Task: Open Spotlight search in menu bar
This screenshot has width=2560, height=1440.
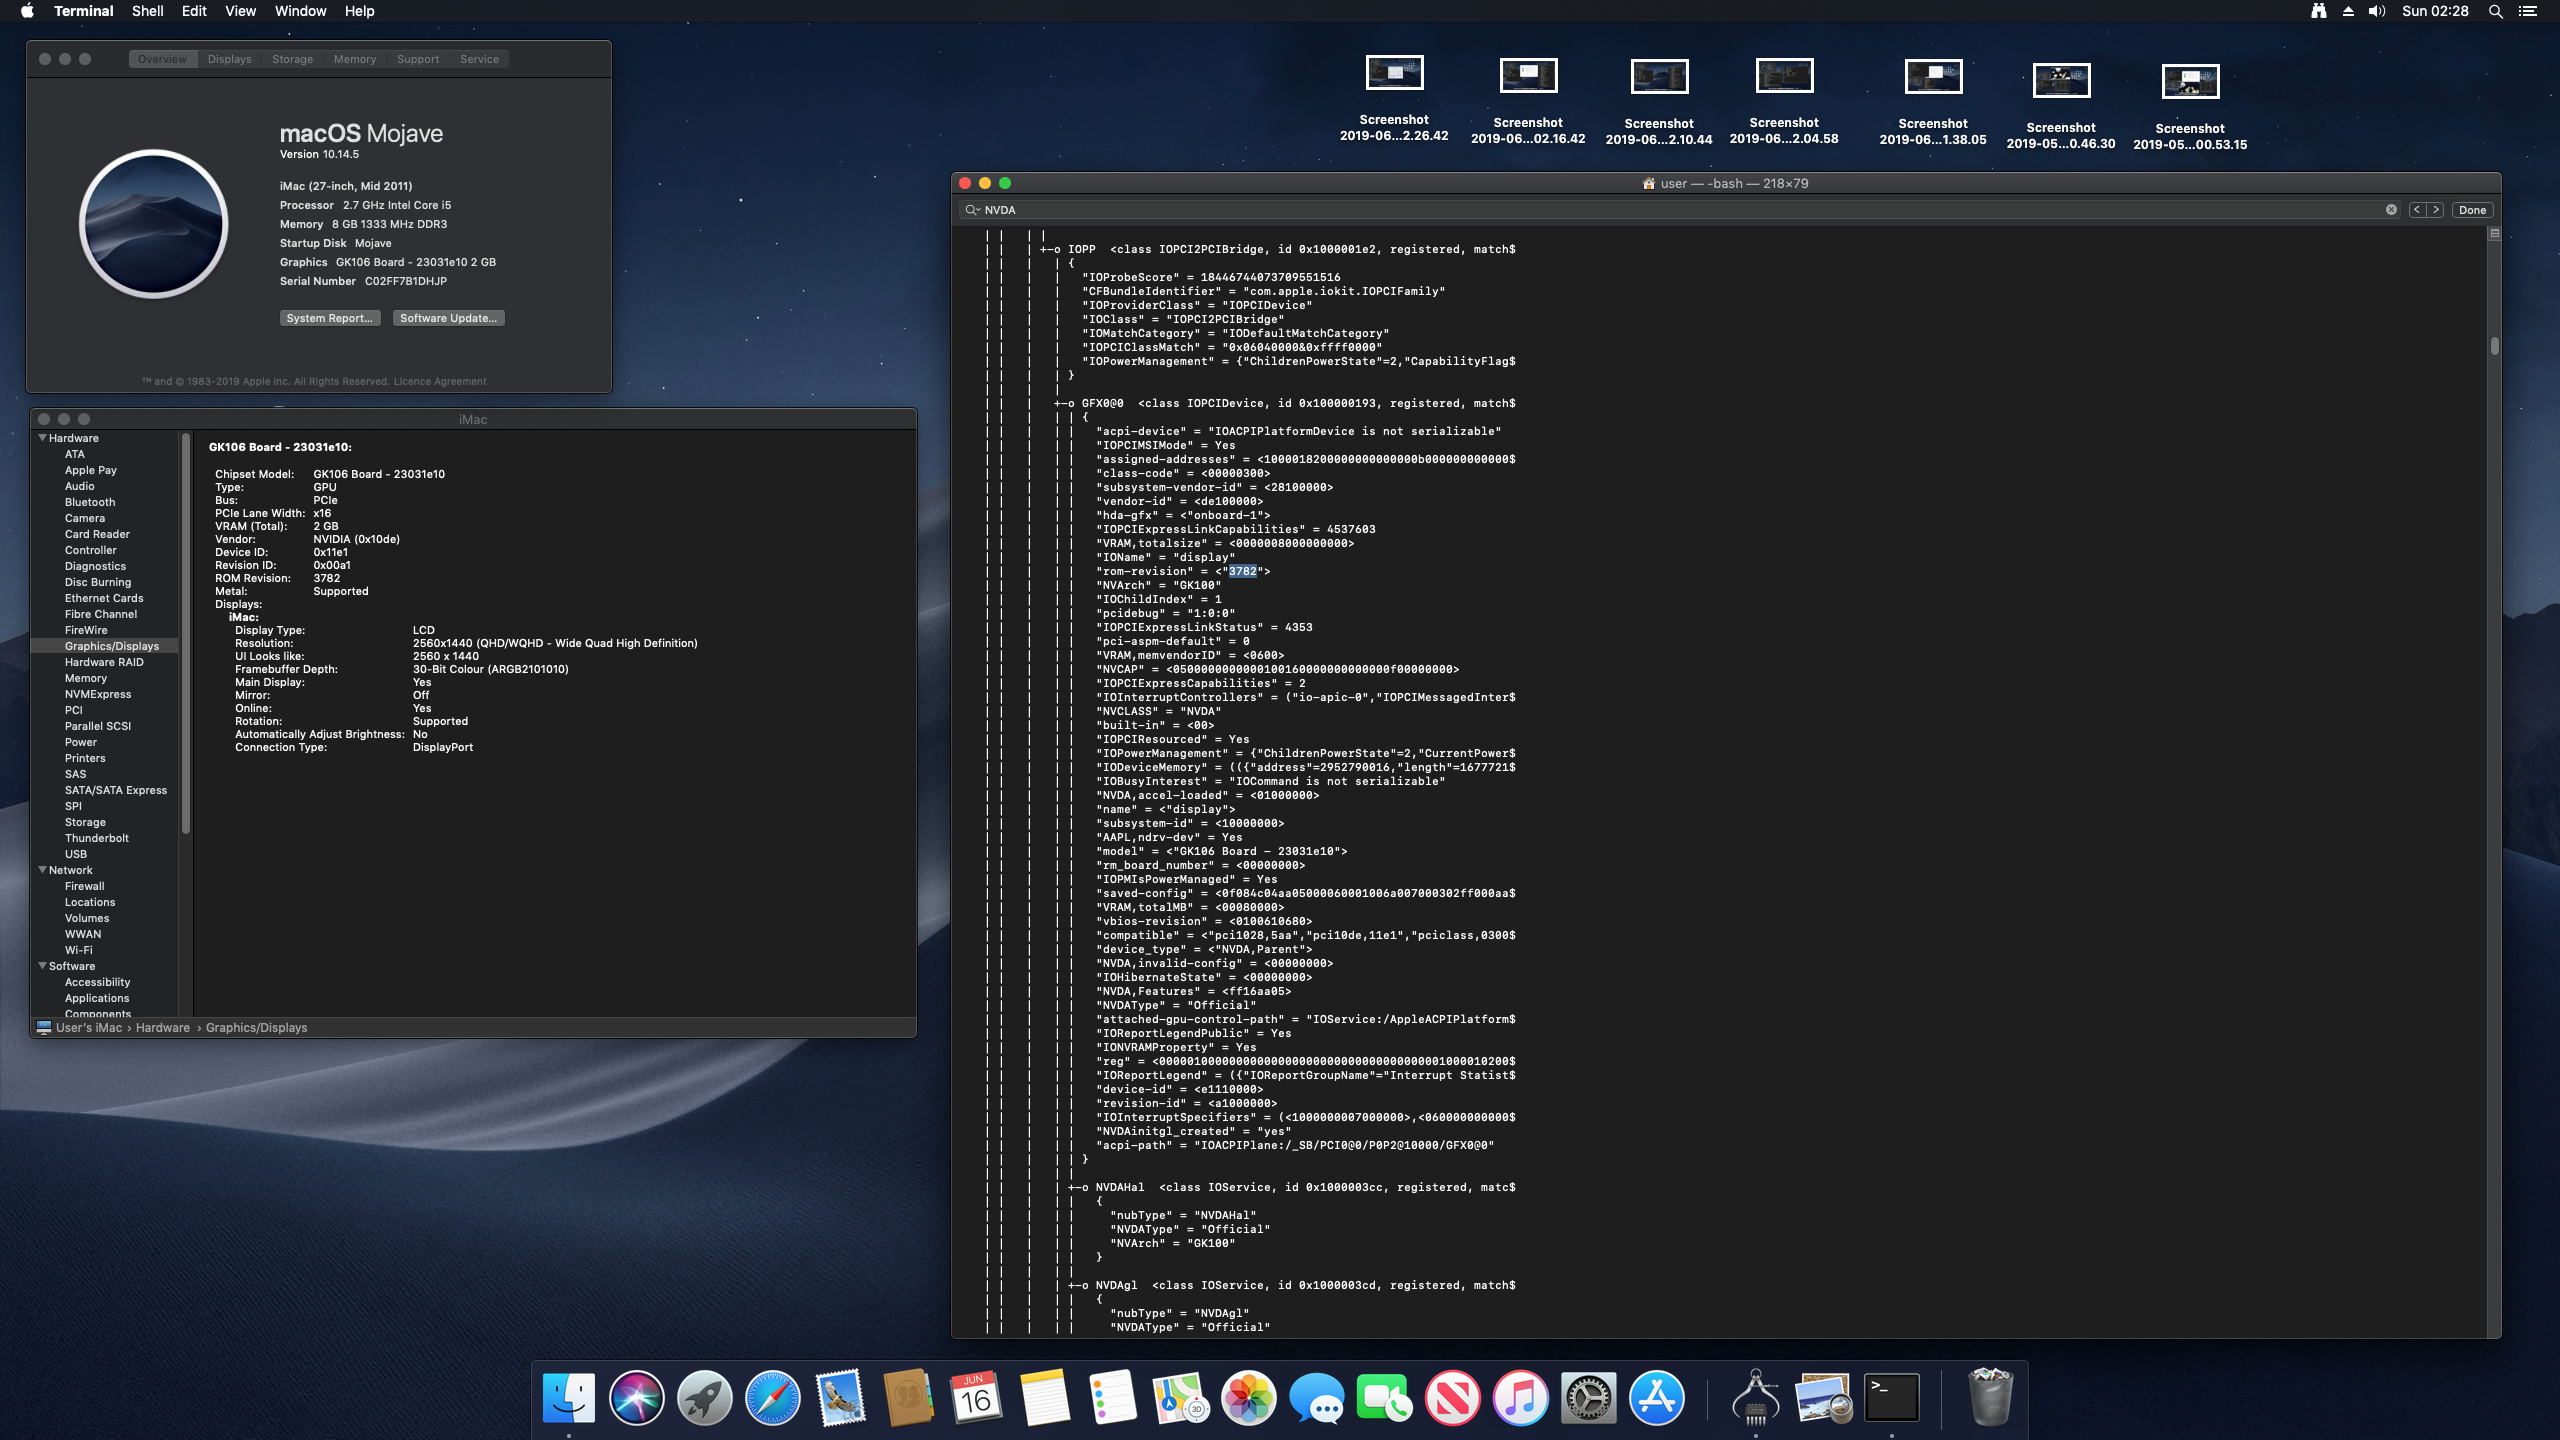Action: [2496, 11]
